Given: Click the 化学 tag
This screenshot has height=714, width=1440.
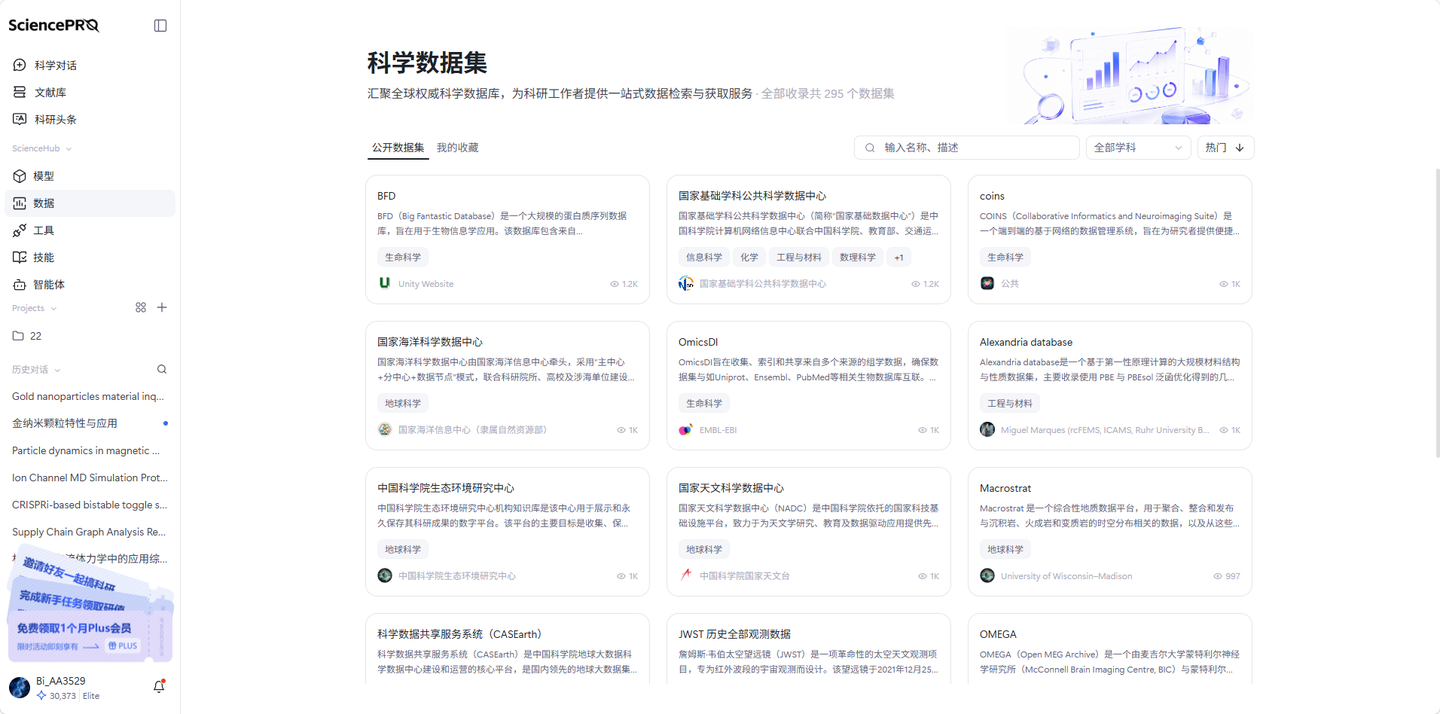Looking at the screenshot, I should point(749,257).
